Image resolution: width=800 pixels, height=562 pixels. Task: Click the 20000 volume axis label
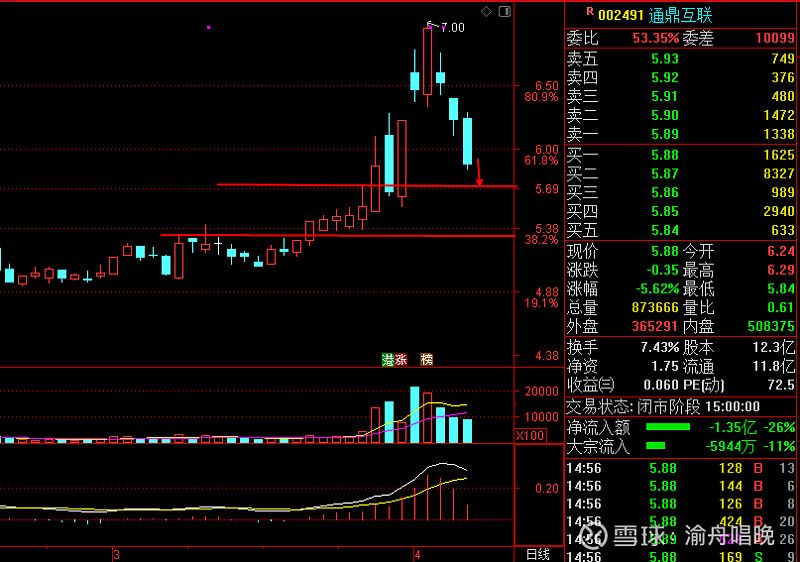pos(542,392)
